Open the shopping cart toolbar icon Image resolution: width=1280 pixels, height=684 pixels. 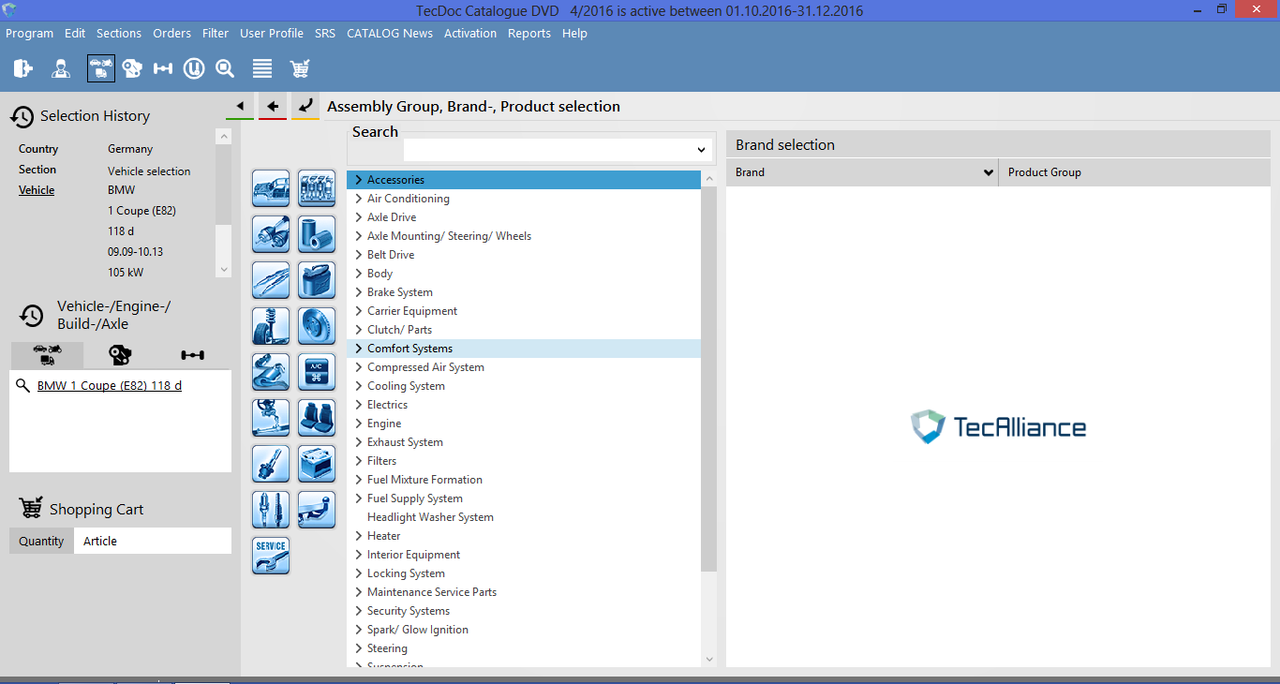point(299,68)
